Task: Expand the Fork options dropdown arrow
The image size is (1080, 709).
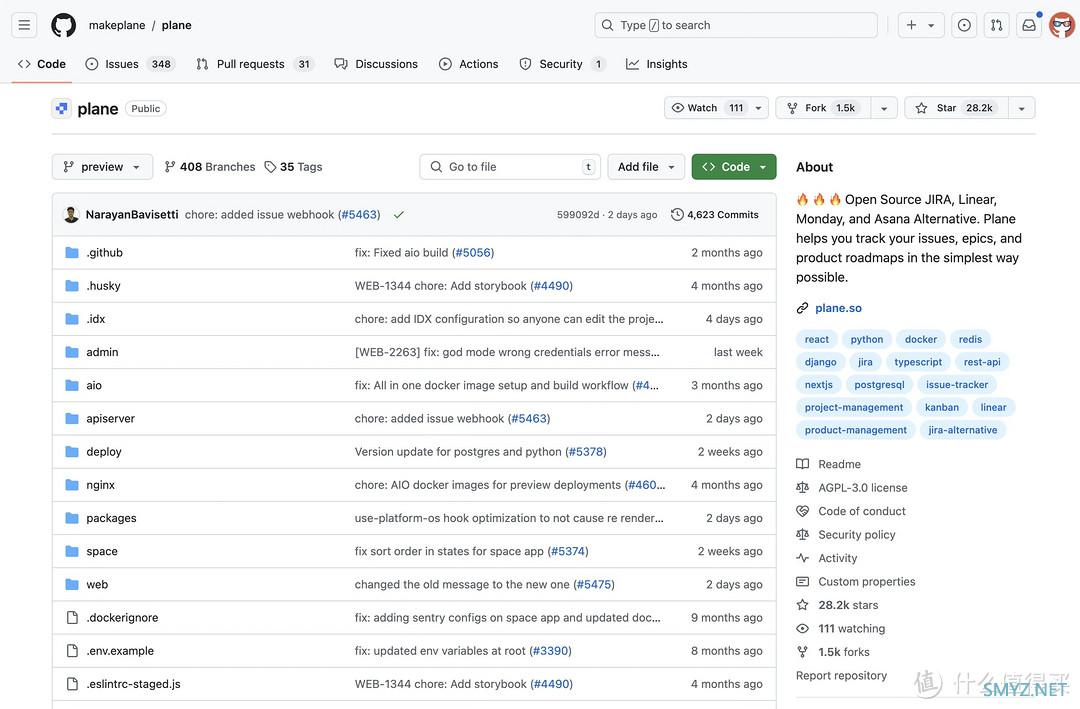Action: tap(884, 107)
